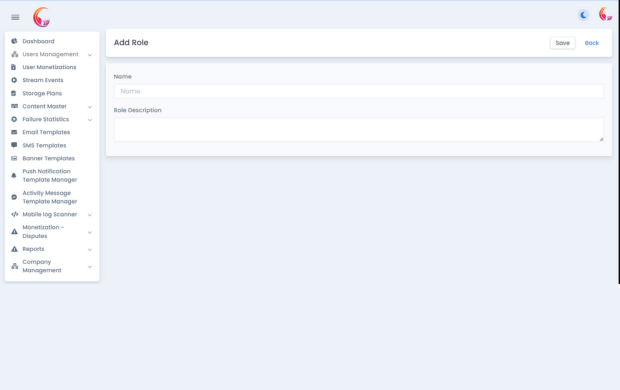
Task: Click the User Monetizations icon
Action: tap(13, 67)
